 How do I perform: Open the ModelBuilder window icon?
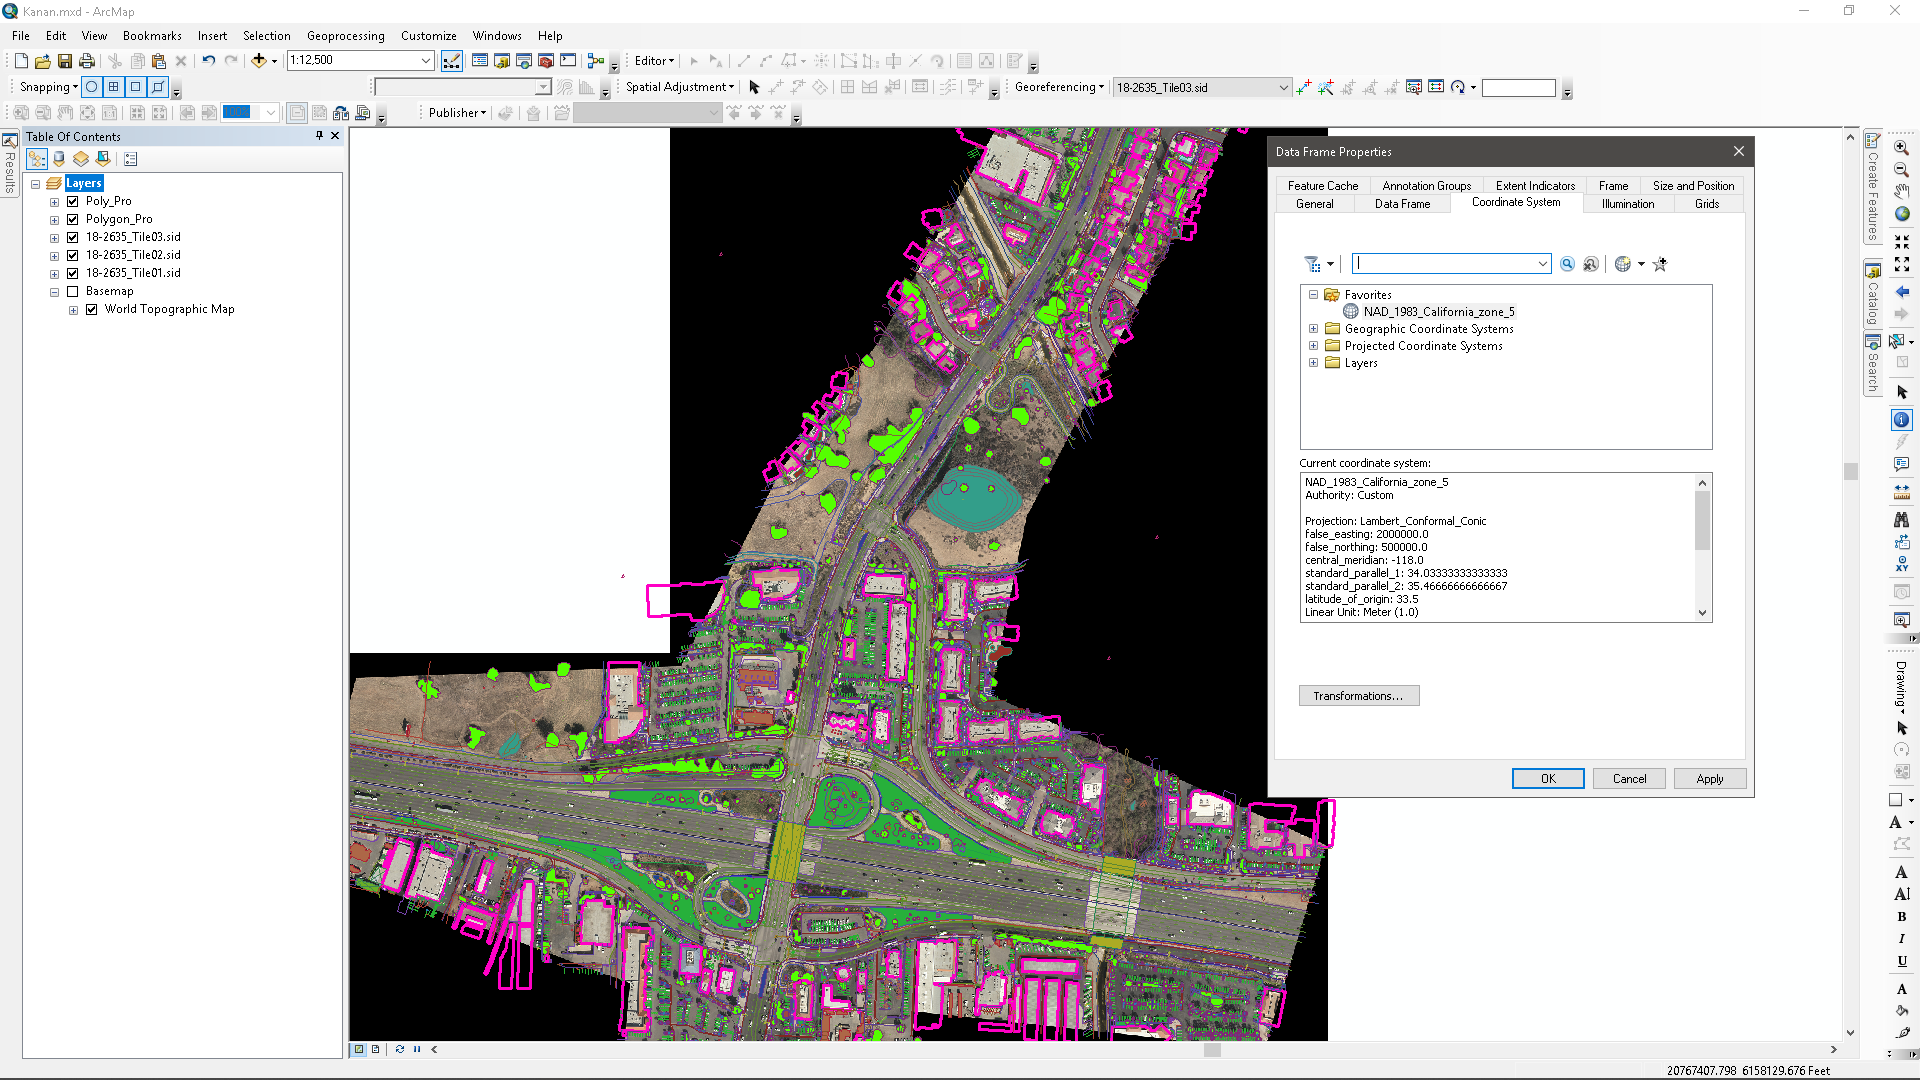596,61
